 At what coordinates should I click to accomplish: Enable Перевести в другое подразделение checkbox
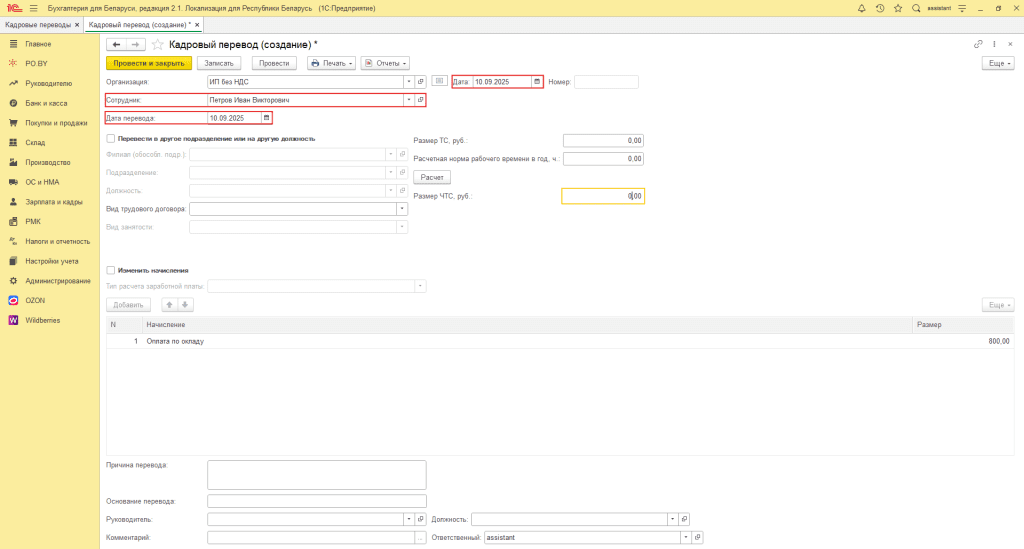pyautogui.click(x=110, y=138)
